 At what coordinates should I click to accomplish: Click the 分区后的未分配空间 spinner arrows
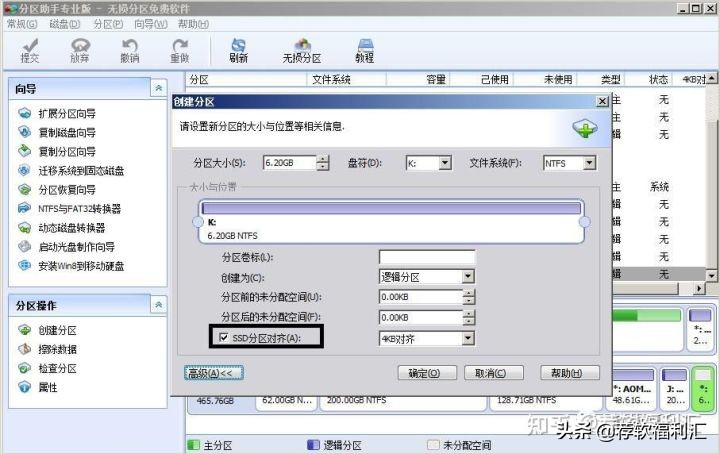tap(468, 317)
